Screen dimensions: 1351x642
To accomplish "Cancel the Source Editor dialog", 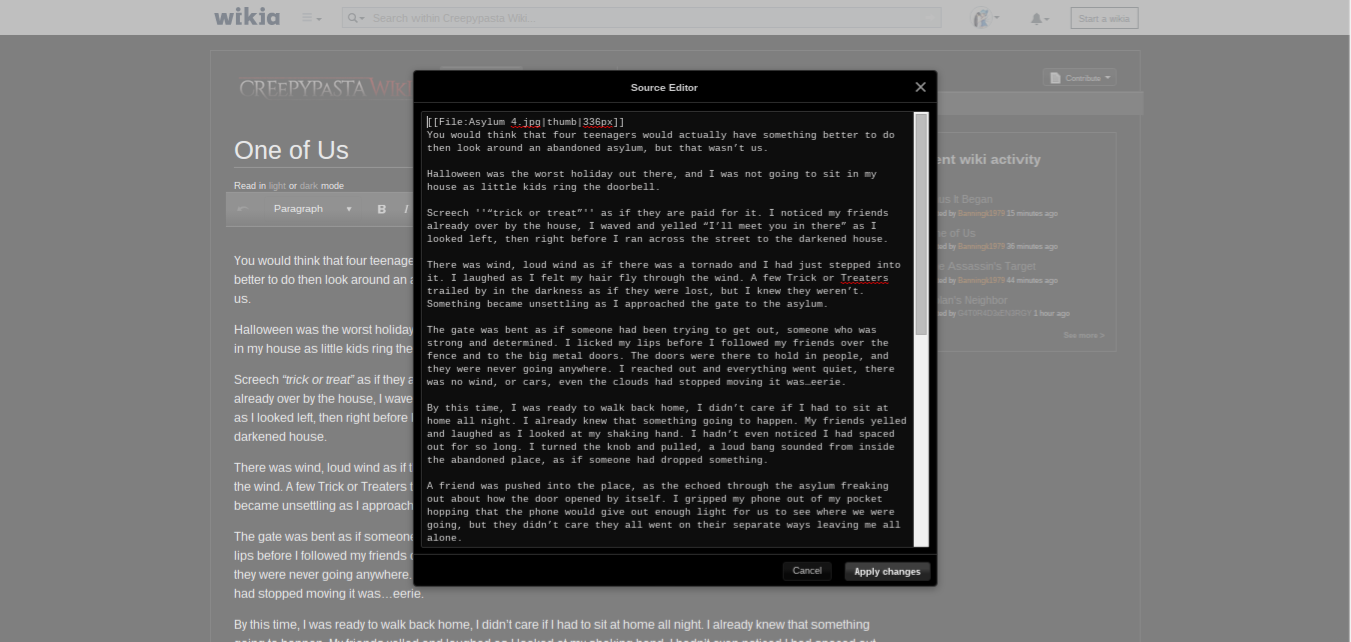I will (807, 571).
